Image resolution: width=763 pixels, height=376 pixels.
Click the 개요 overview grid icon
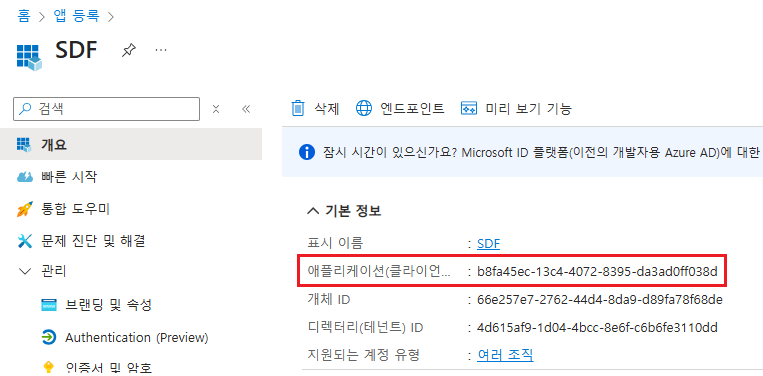click(x=23, y=144)
